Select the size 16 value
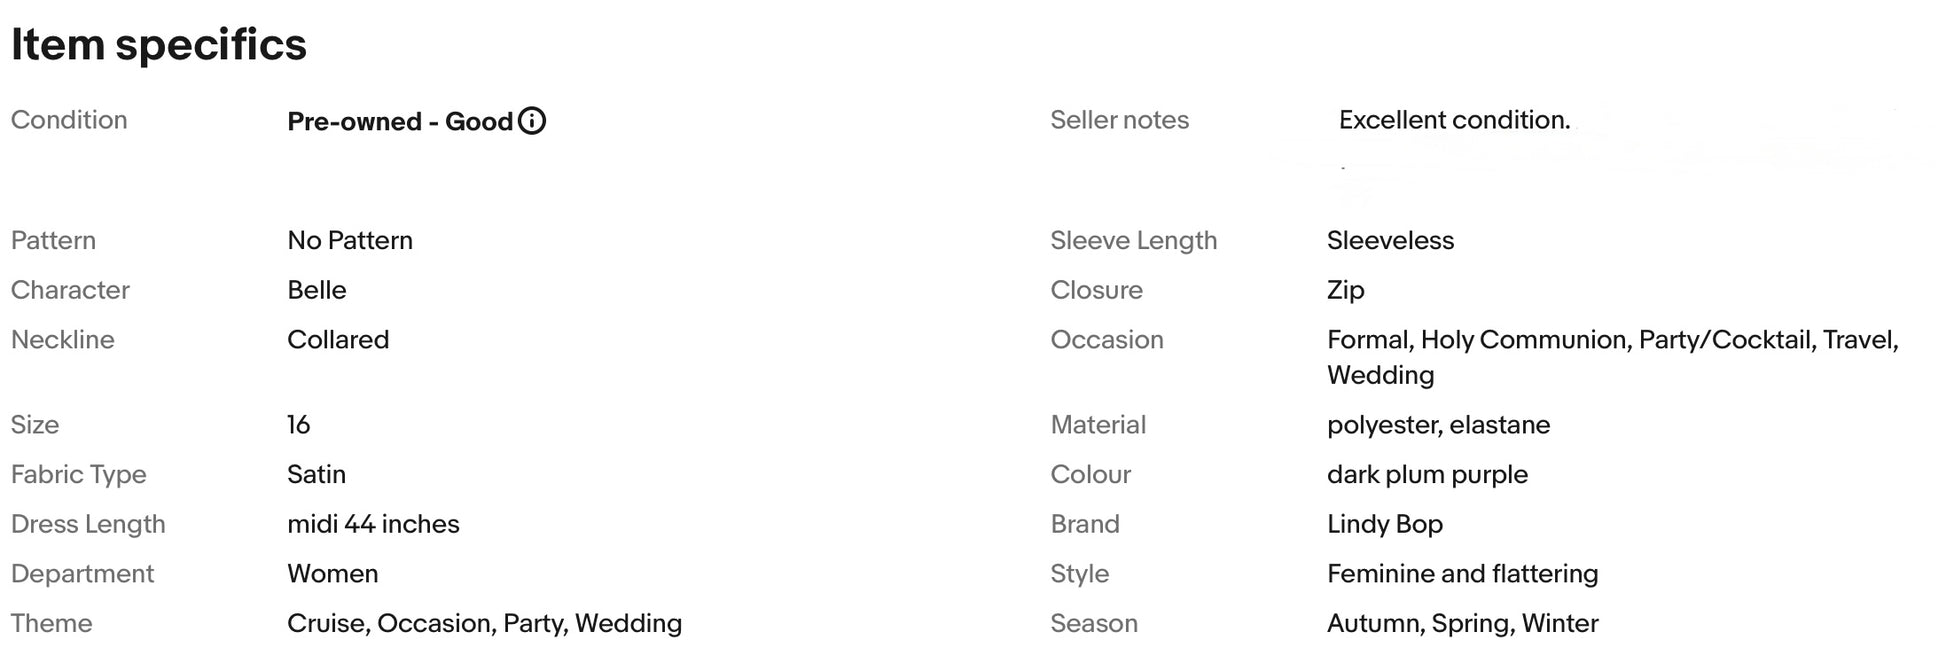1946x671 pixels. pyautogui.click(x=298, y=424)
